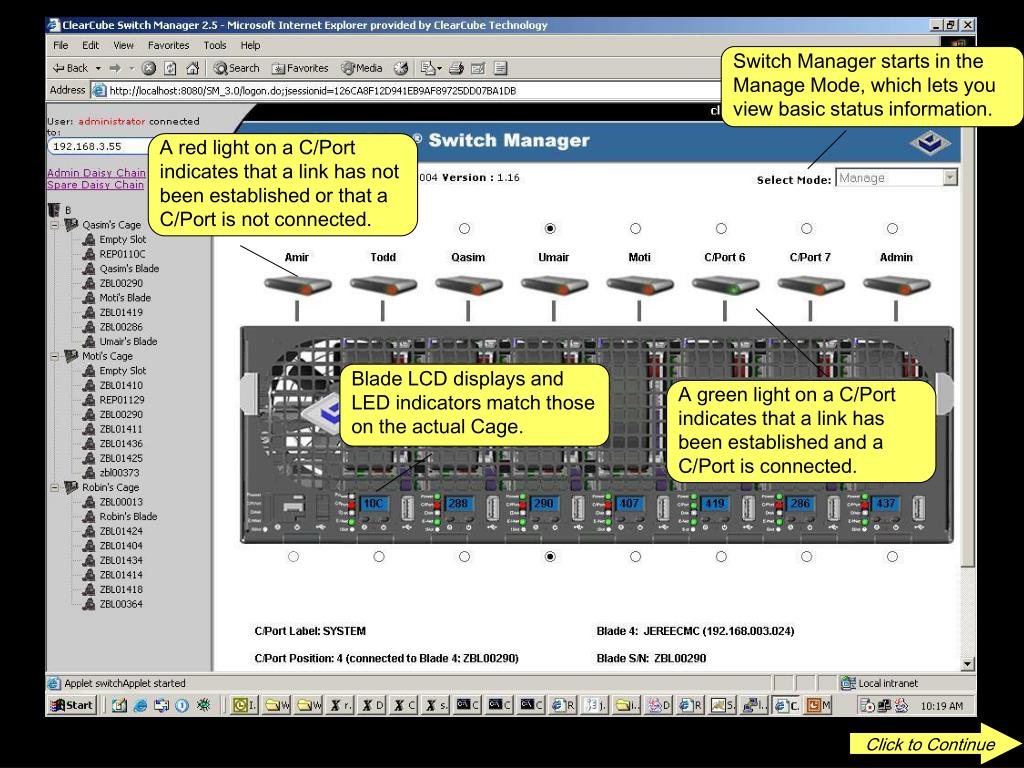Open the Tools menu

(215, 45)
